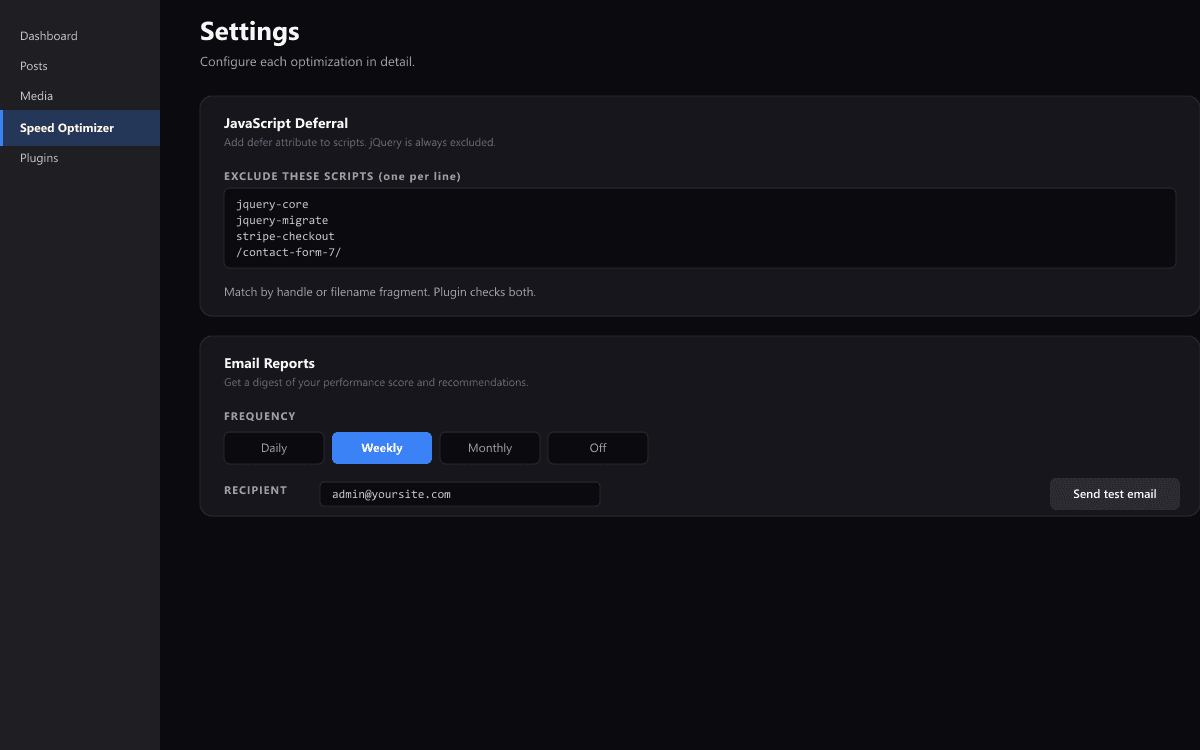
Task: Click the EXCLUDE THESE SCRIPTS label
Action: 342,176
